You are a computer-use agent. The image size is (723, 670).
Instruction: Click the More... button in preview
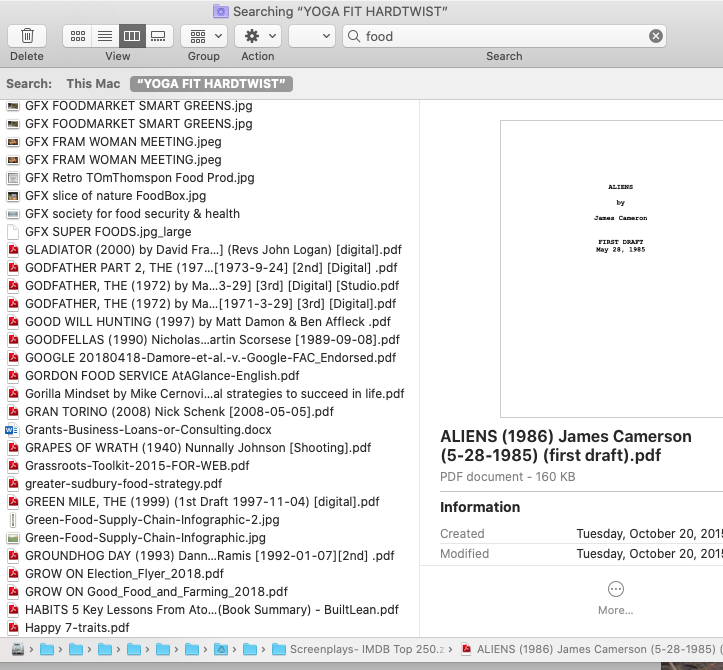pyautogui.click(x=616, y=599)
